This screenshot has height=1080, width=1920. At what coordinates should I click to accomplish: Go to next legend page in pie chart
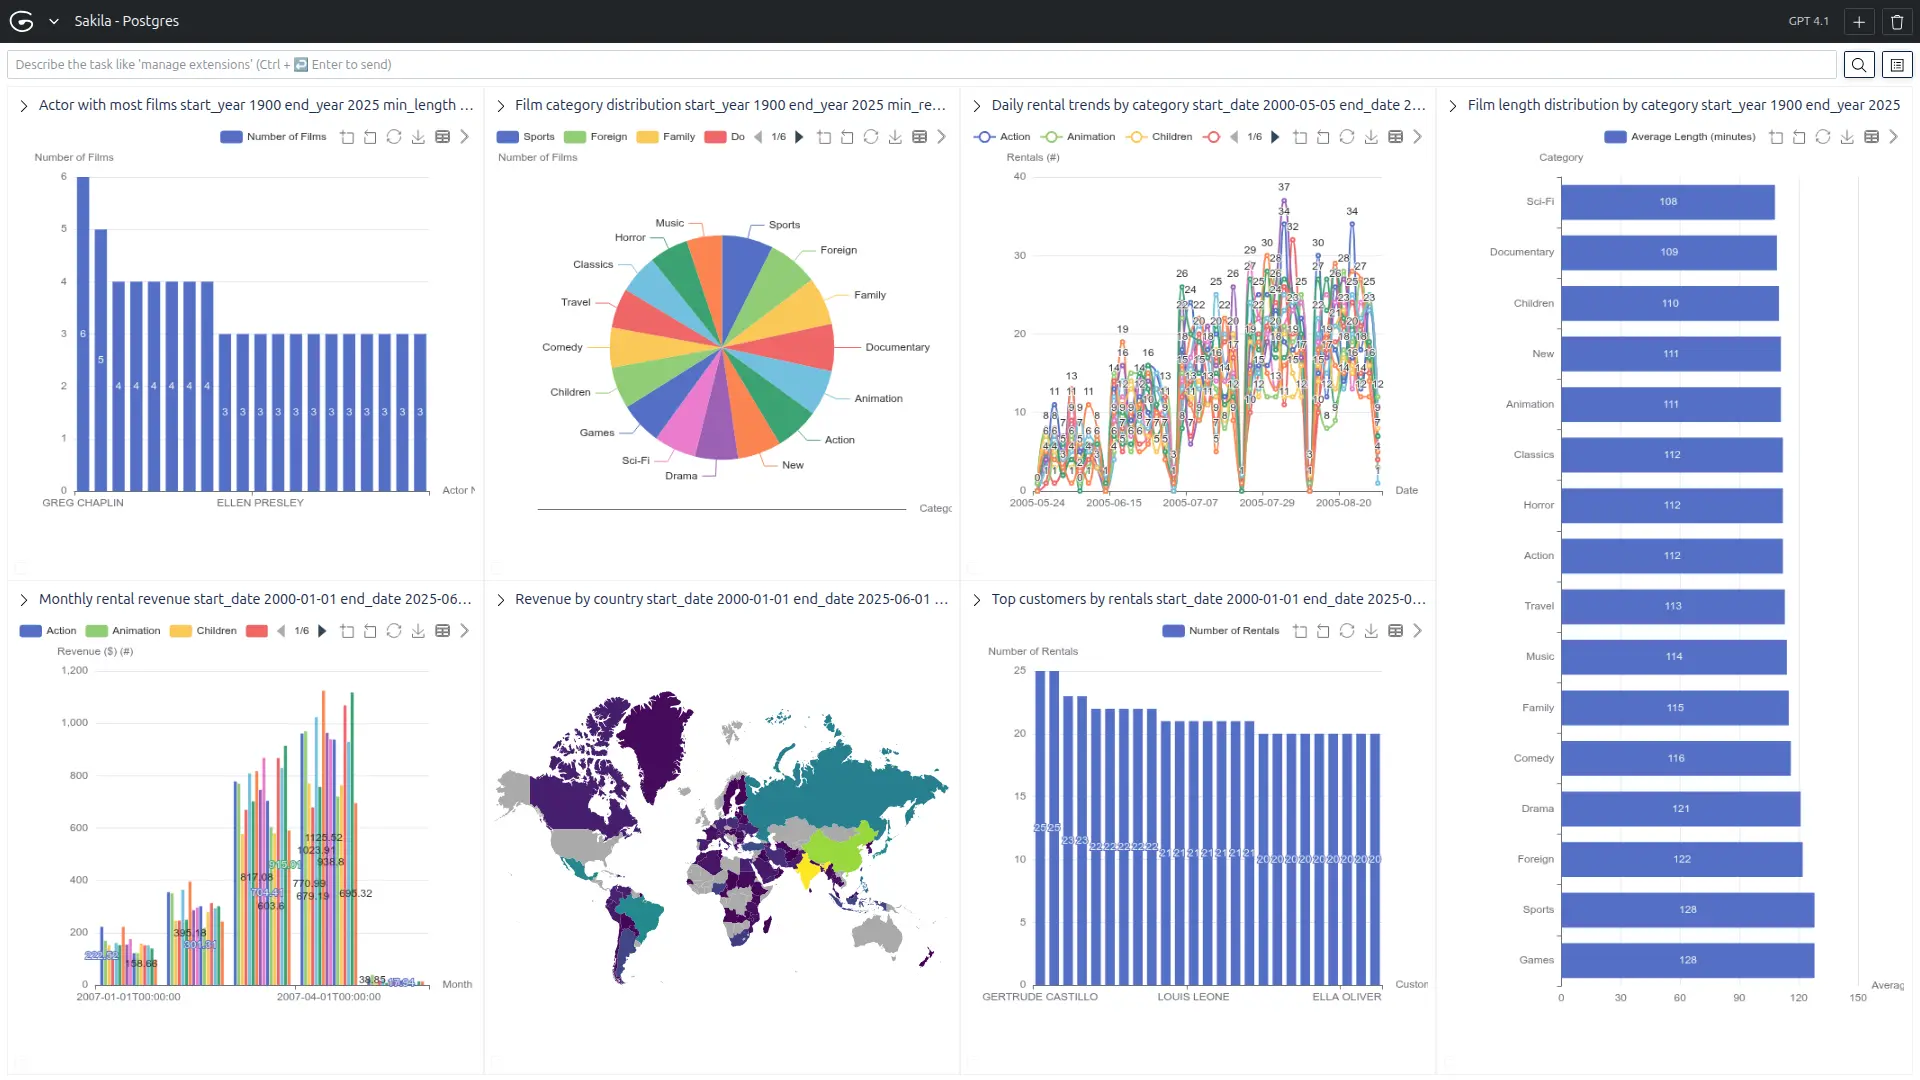799,137
